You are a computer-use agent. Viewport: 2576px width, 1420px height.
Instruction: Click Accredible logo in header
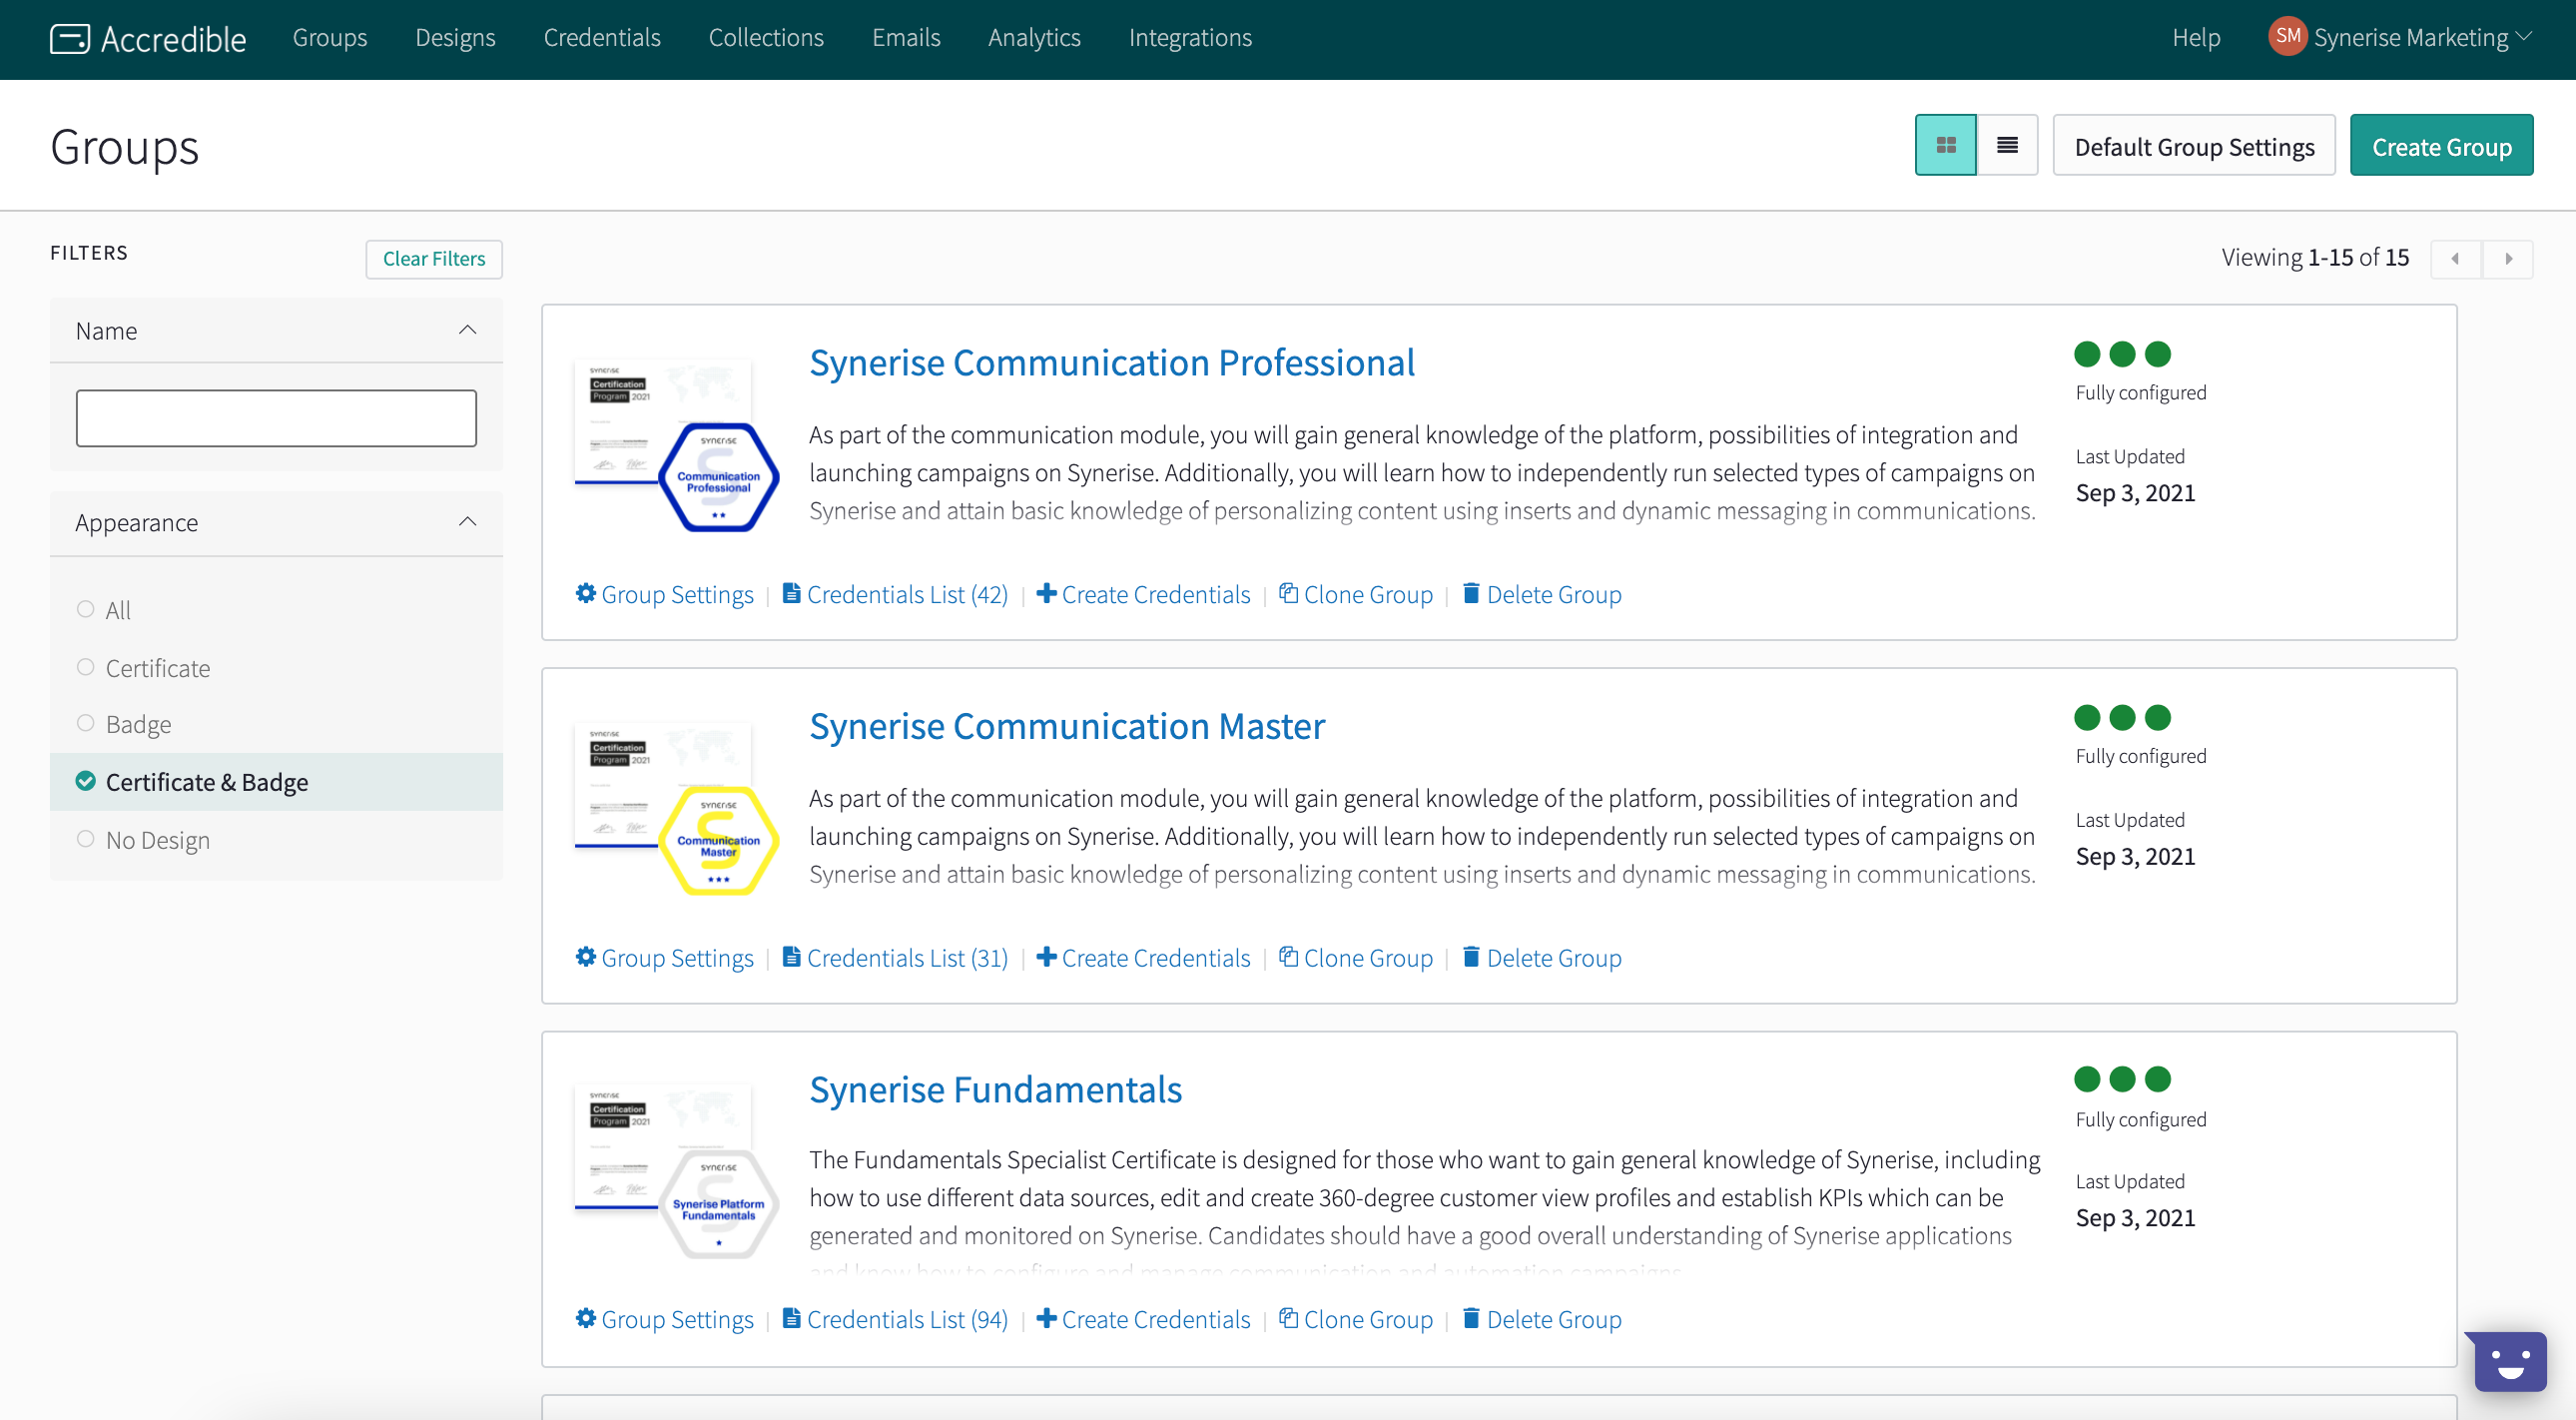click(x=148, y=38)
